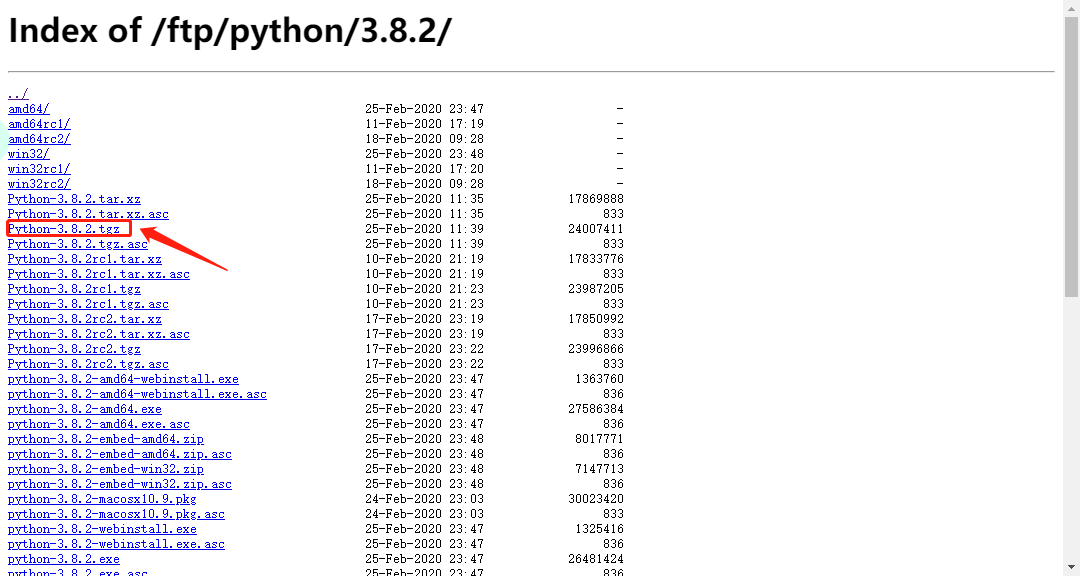Download Python-3.8.2.tar.xz
The image size is (1080, 576).
click(74, 199)
